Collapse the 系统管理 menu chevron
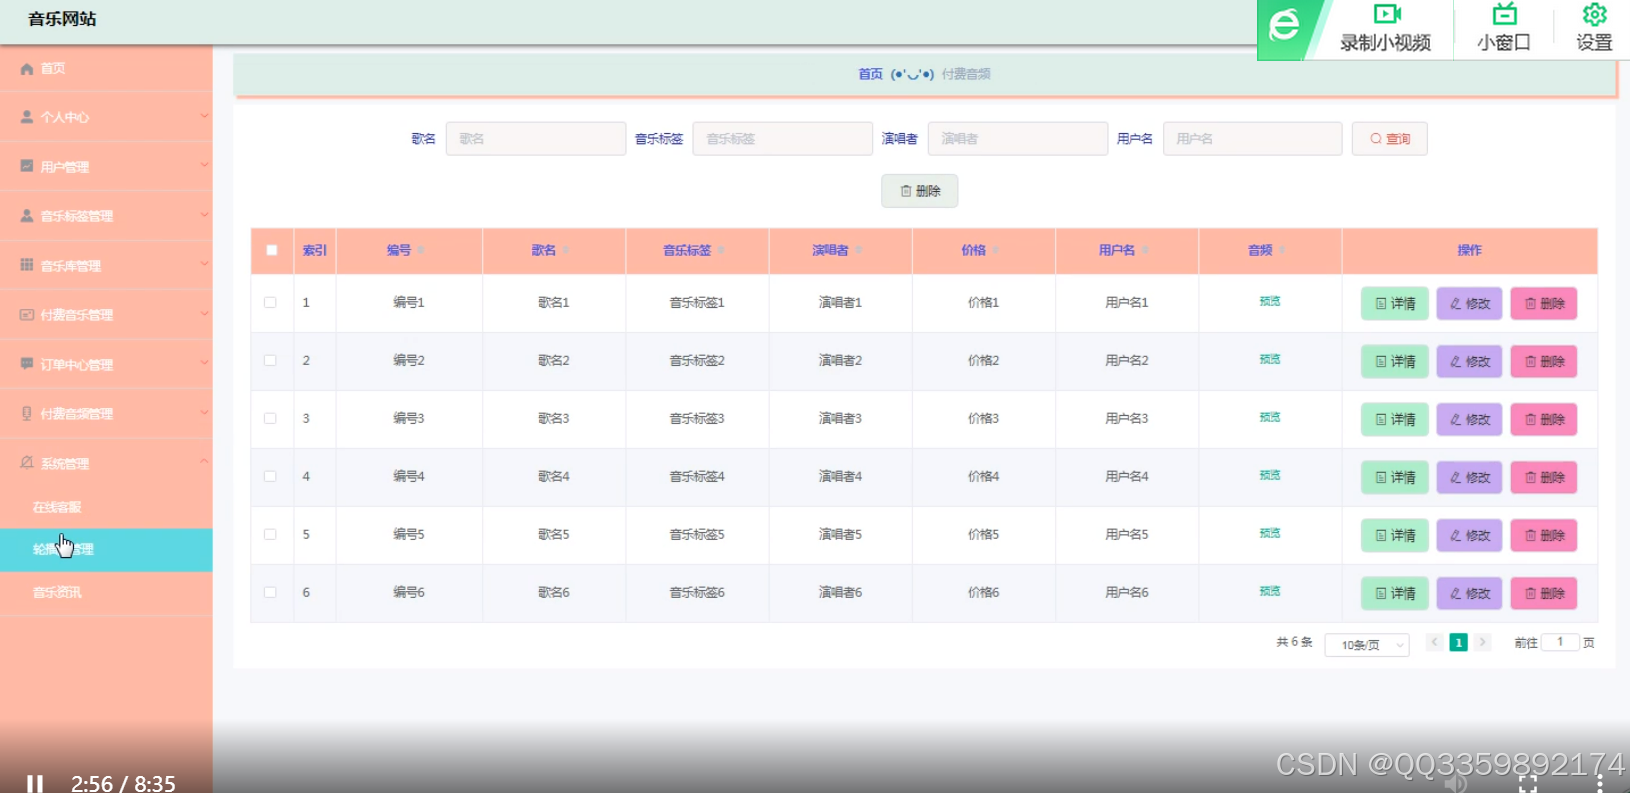This screenshot has height=793, width=1630. tap(204, 461)
